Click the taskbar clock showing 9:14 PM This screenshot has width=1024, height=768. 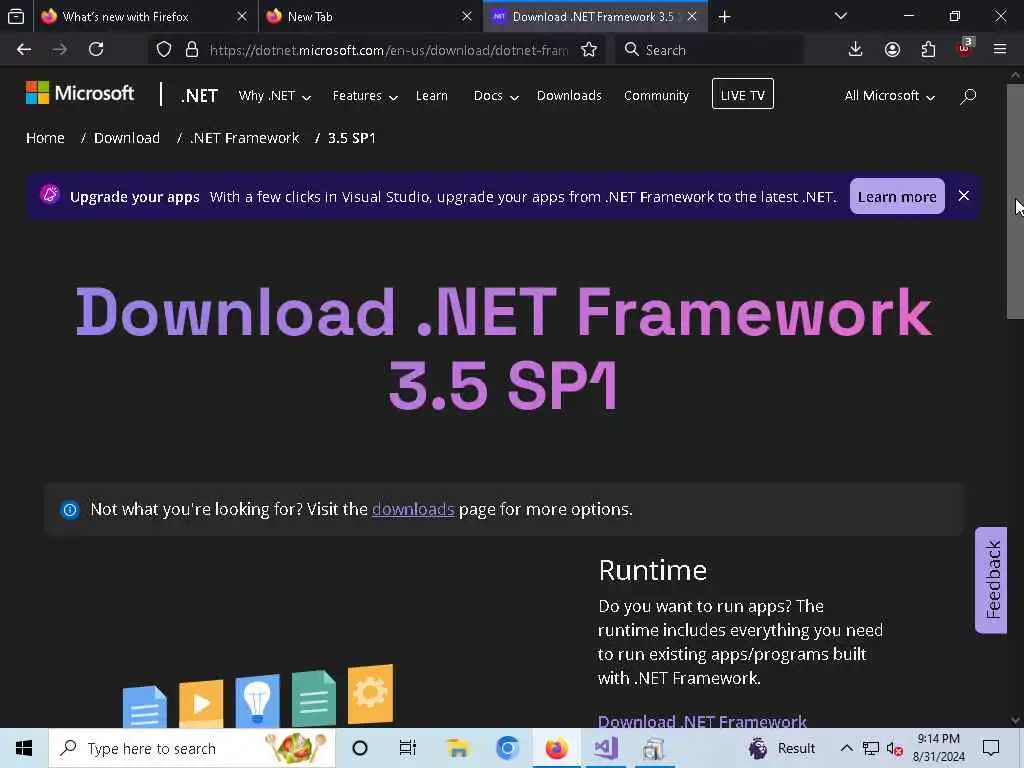938,748
